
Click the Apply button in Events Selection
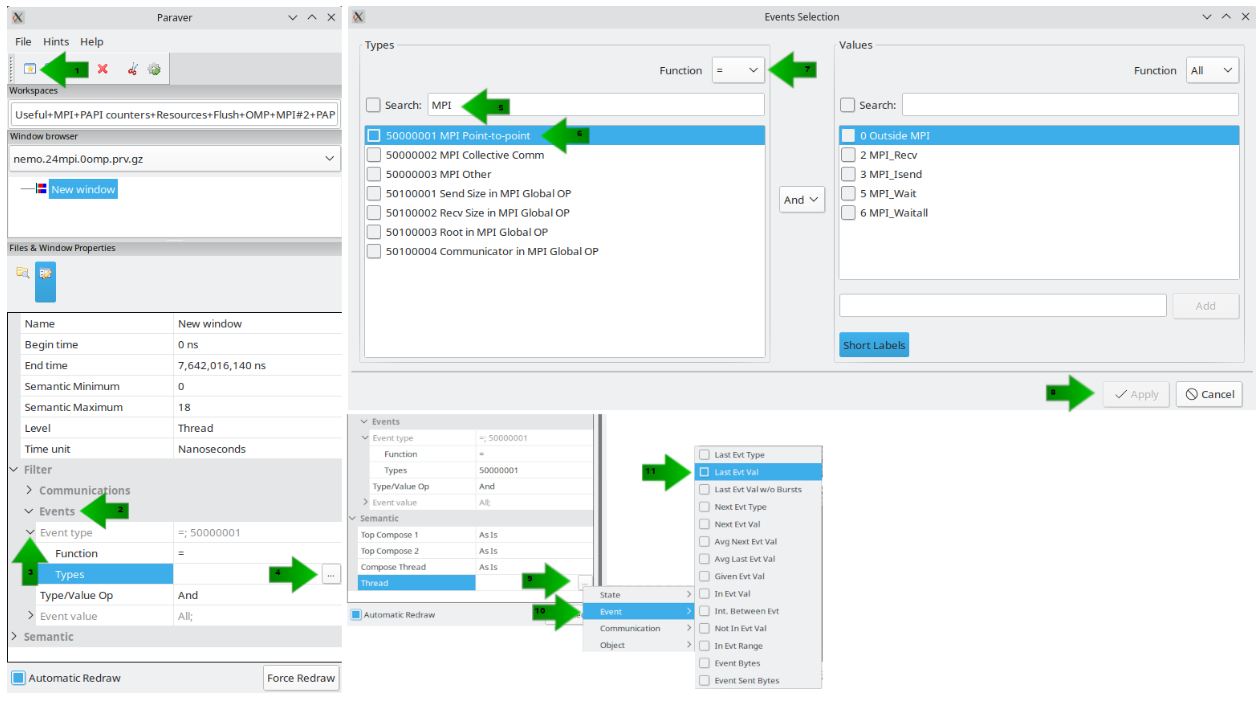click(1136, 394)
